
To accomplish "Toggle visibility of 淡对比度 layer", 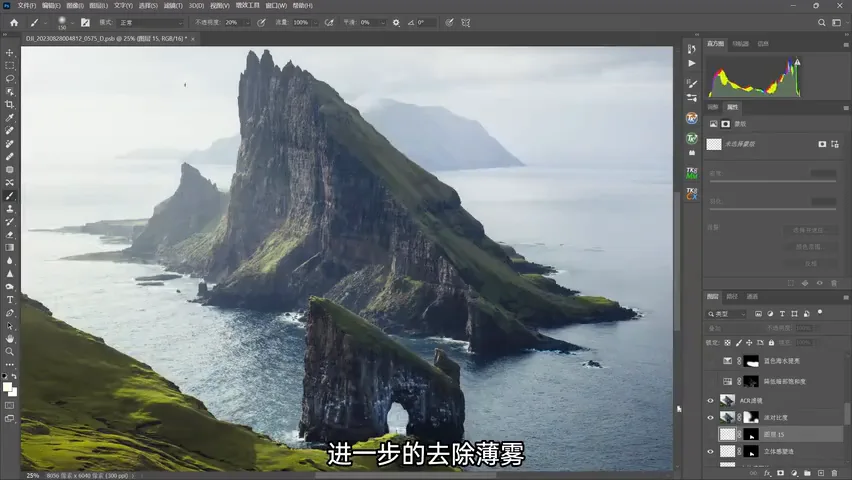I will pos(710,417).
